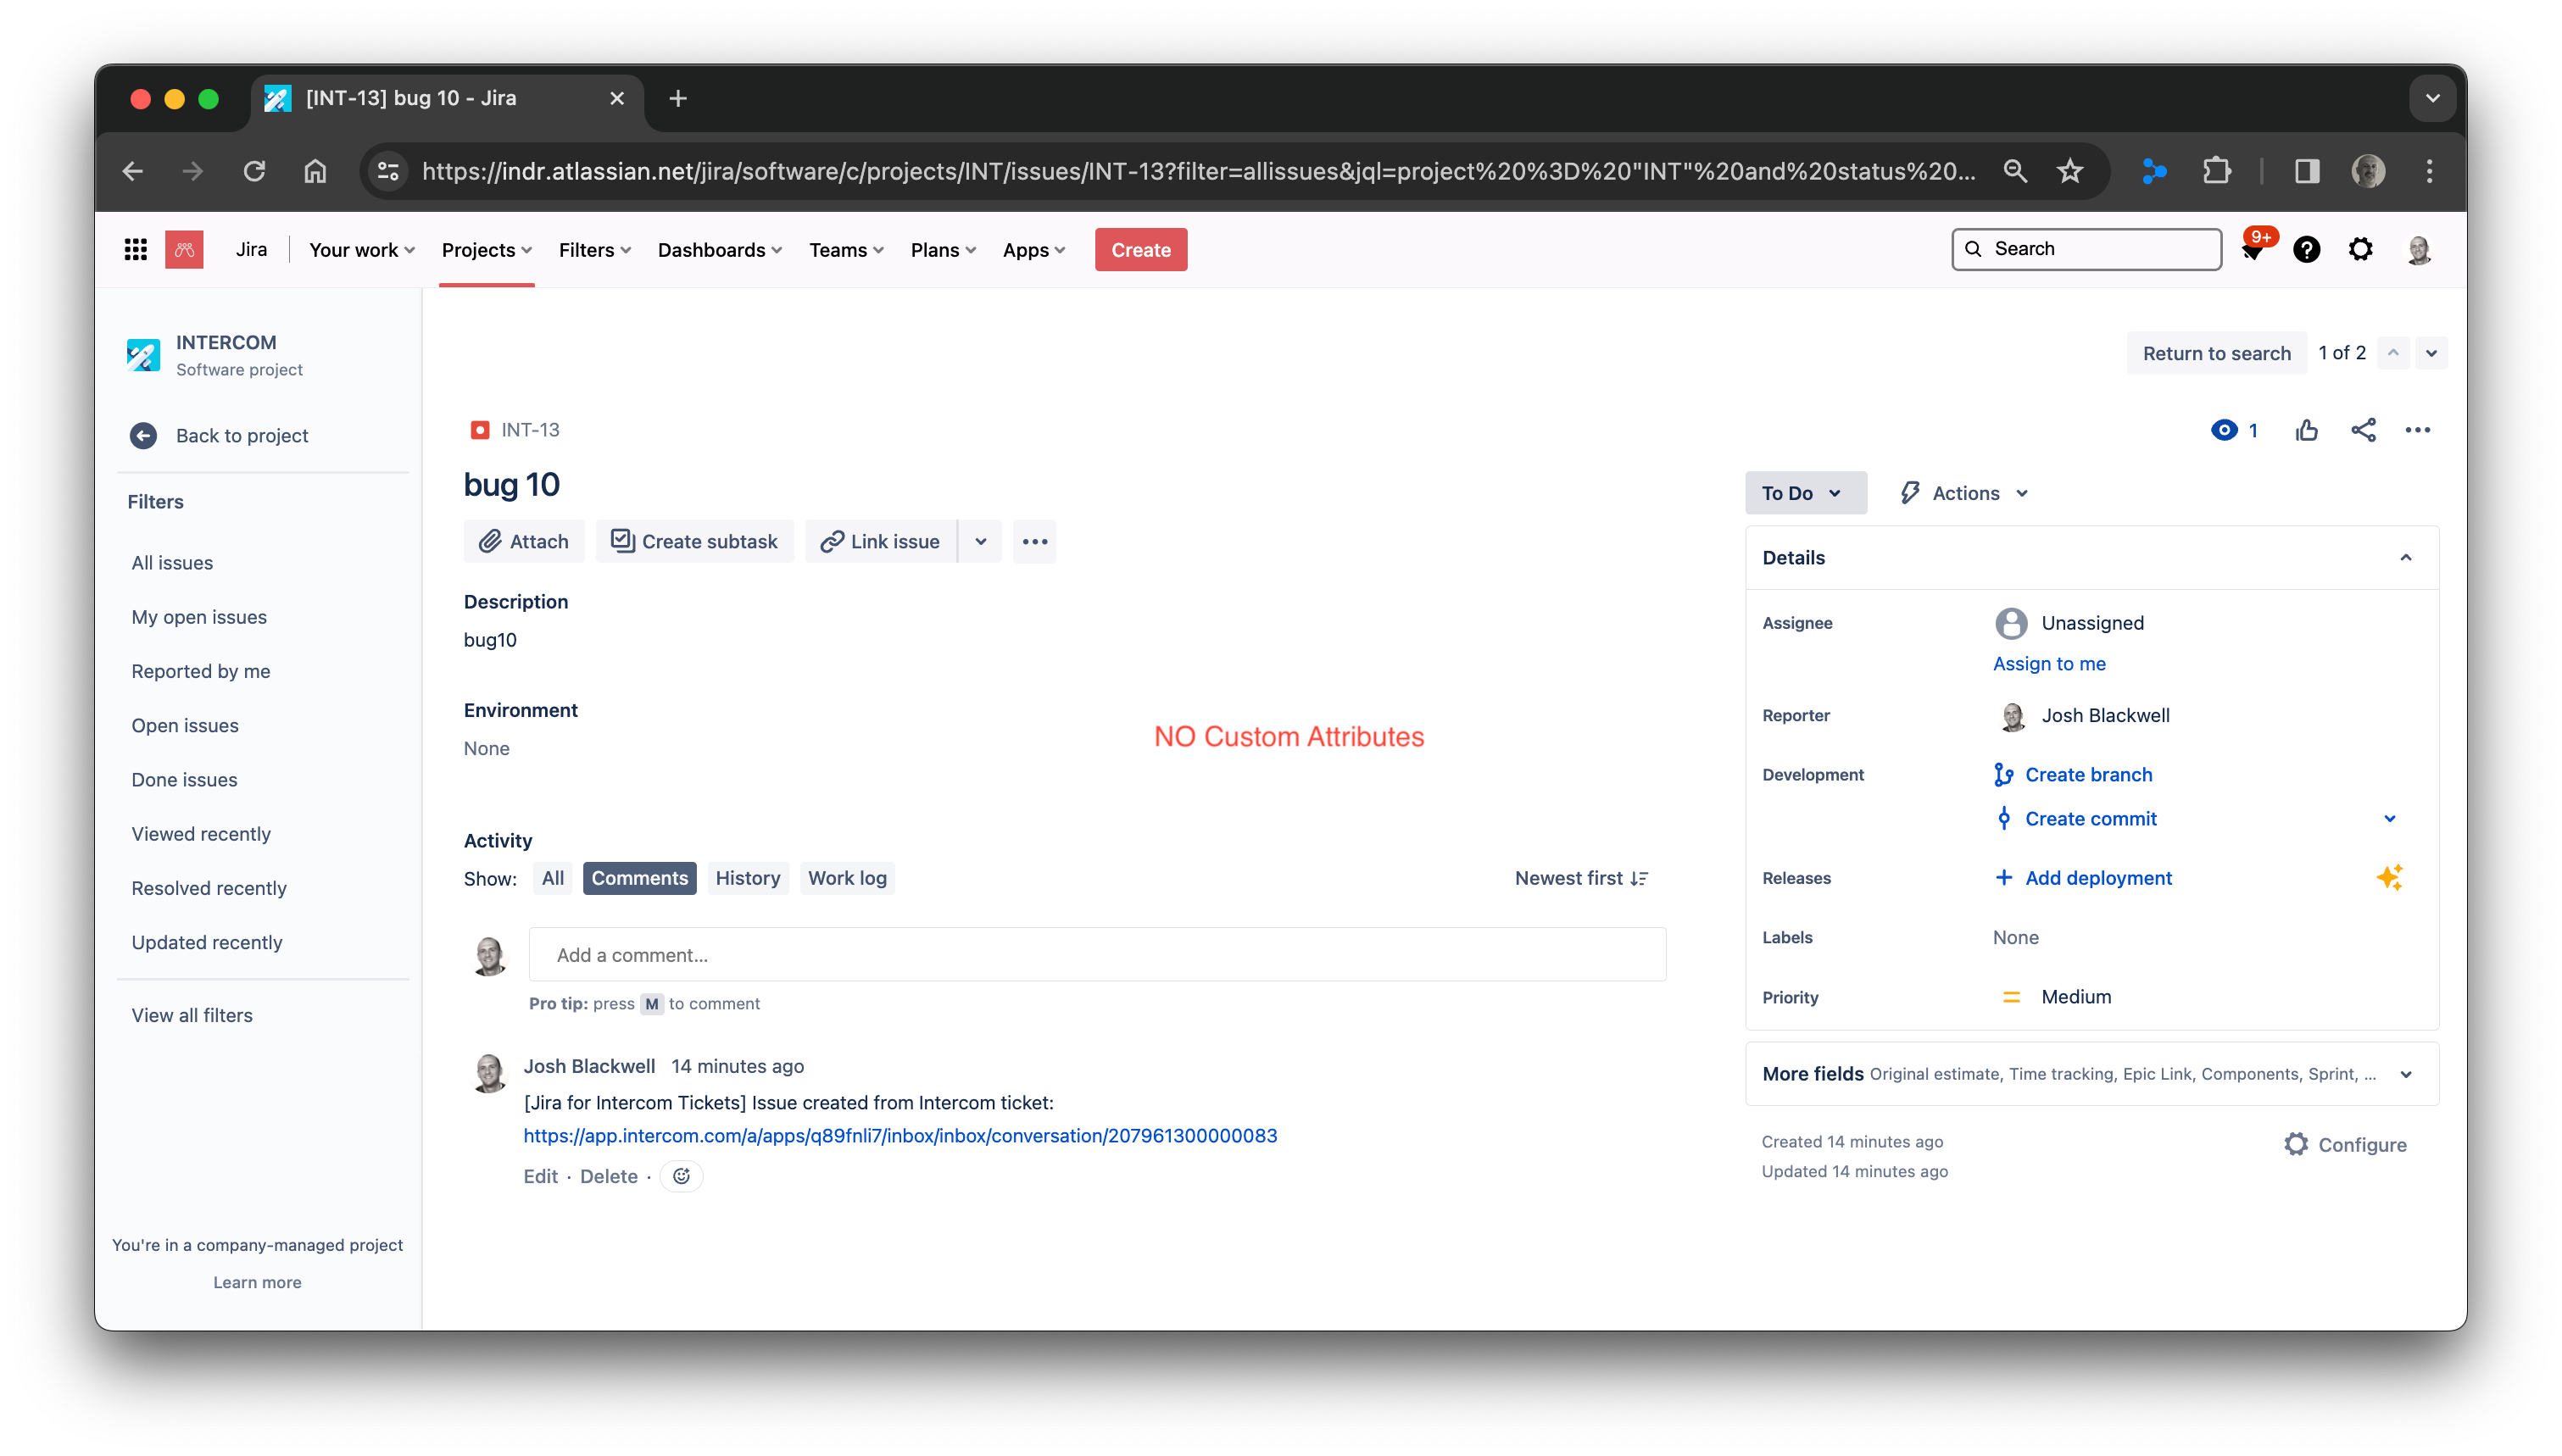Screen dimensions: 2562x1456
Task: Show Work log activity filter
Action: 846,878
